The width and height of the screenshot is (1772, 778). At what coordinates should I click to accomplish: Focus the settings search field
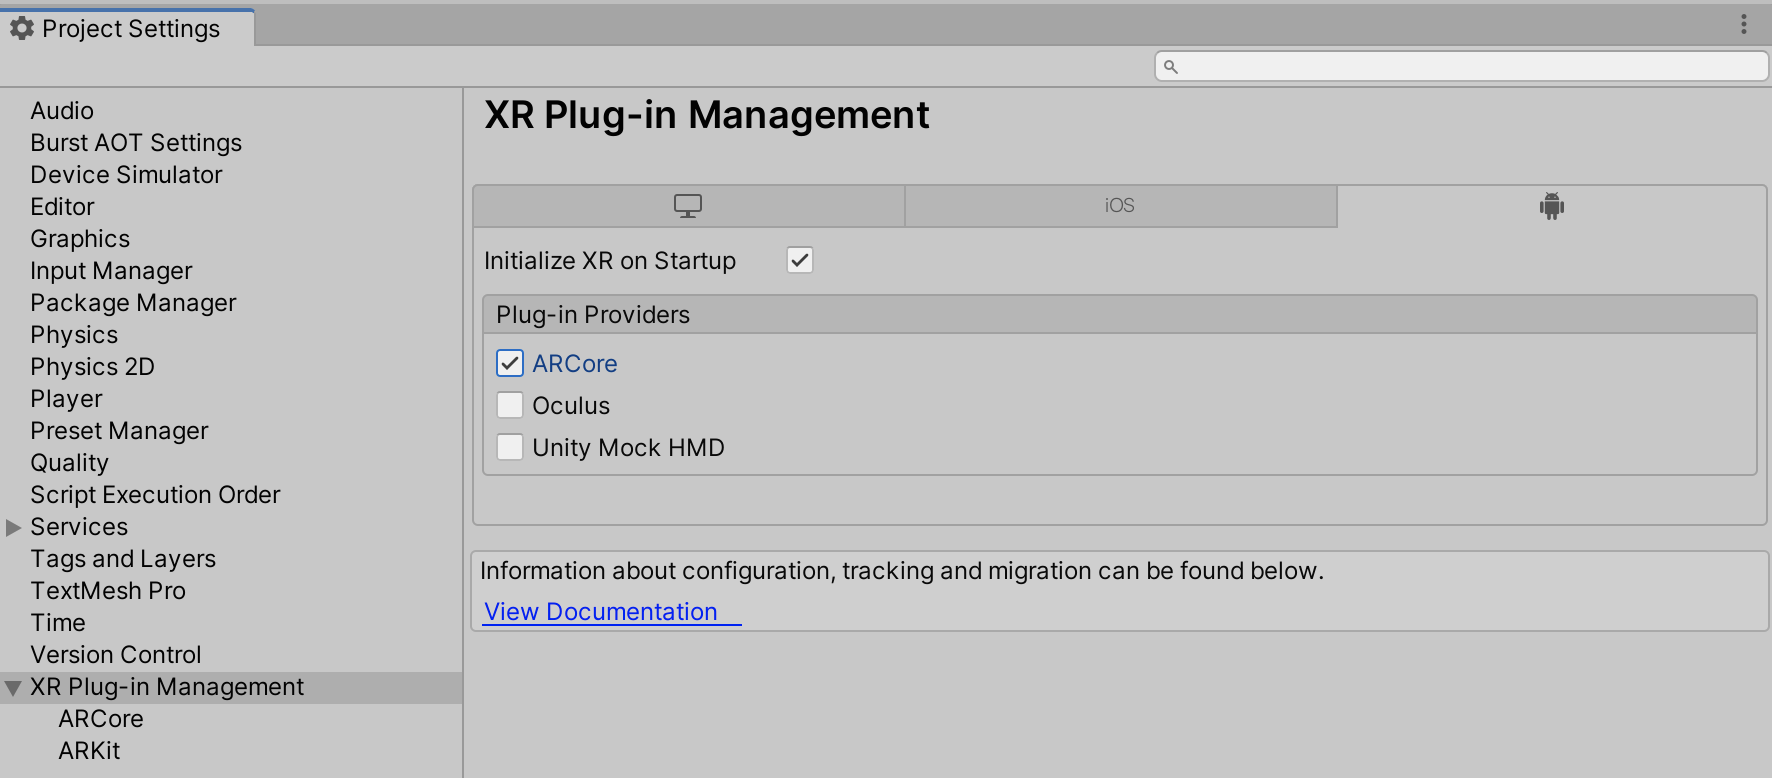pyautogui.click(x=1462, y=67)
